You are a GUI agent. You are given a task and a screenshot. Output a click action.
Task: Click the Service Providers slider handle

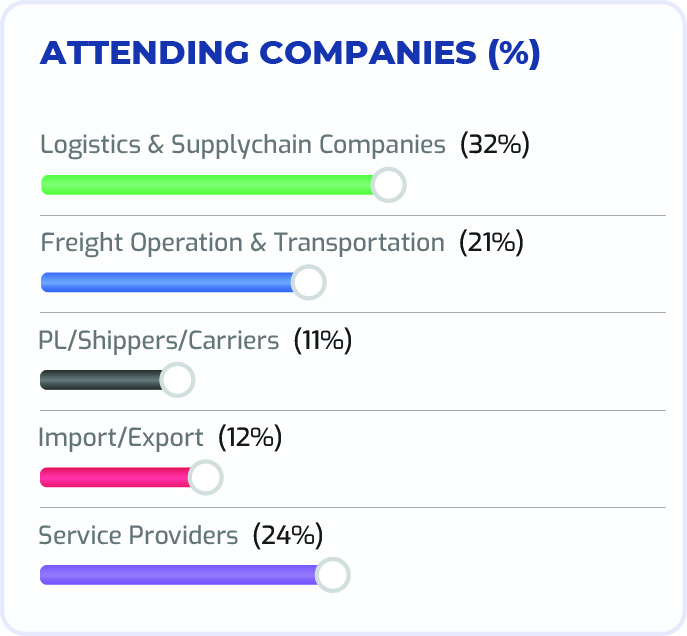tap(332, 575)
